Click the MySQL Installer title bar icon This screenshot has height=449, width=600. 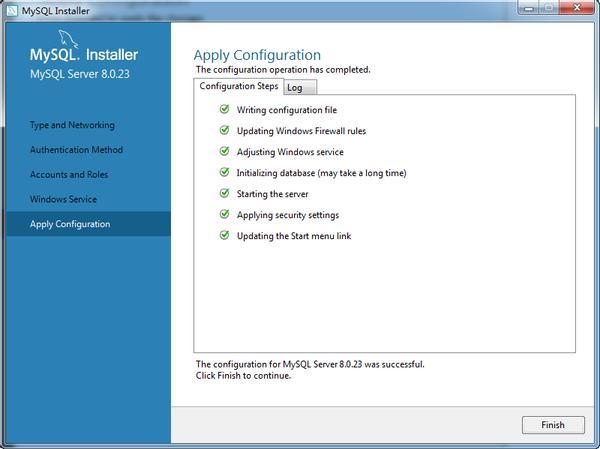(x=12, y=10)
